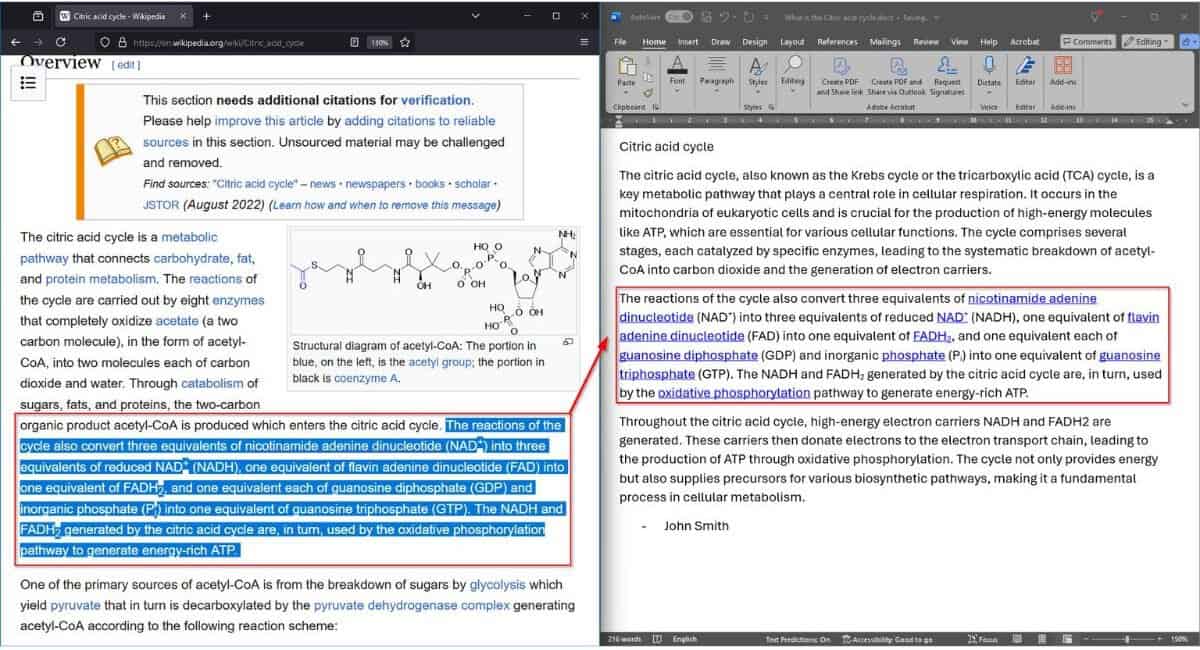1200x650 pixels.
Task: Open browser hamburger application menu
Action: [x=584, y=42]
